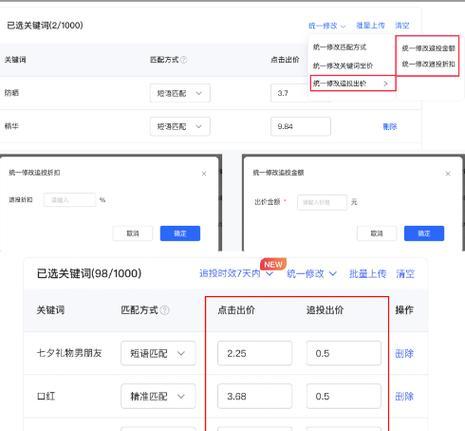This screenshot has height=431, width=465.
Task: Click 取消 in 统一修改追投折扣 dialog
Action: click(133, 233)
